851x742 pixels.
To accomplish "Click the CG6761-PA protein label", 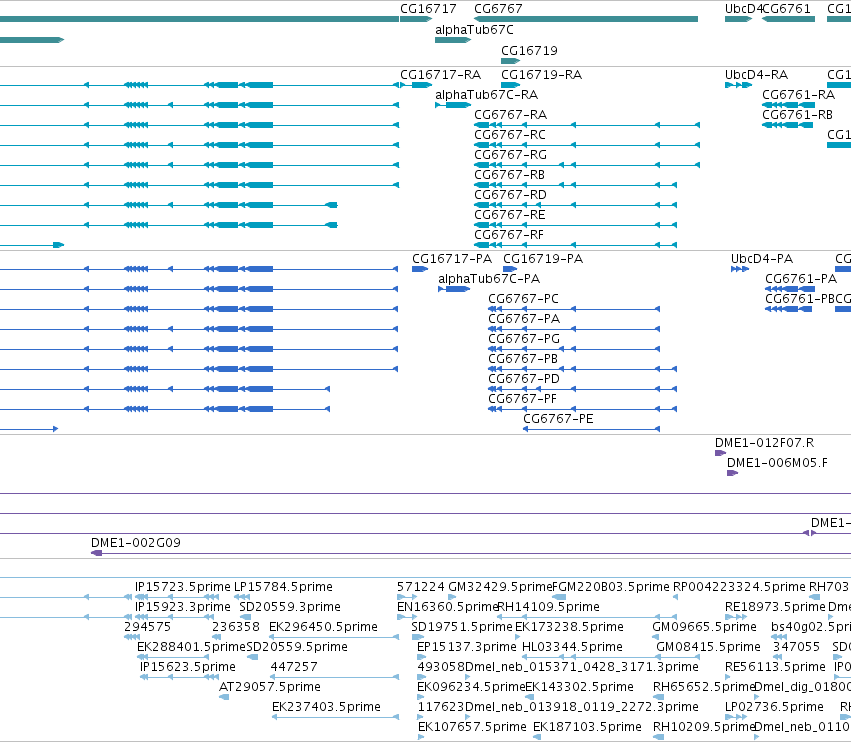I will tap(801, 278).
